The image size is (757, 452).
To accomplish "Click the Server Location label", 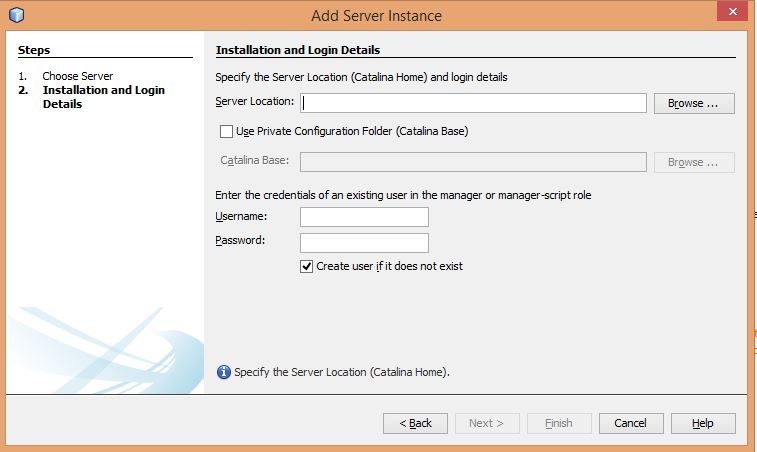I will point(254,102).
